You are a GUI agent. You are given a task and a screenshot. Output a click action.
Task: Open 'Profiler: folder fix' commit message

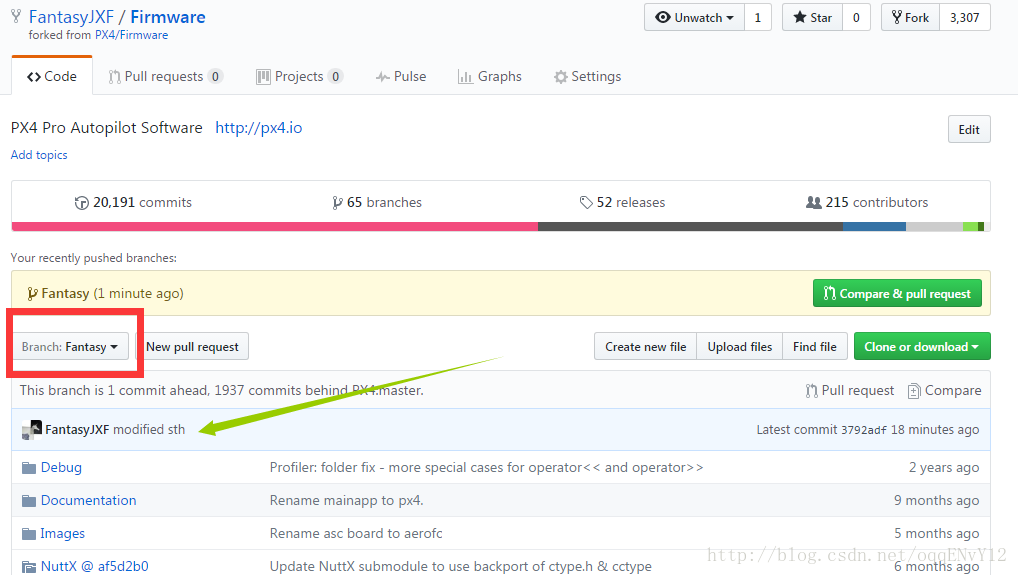point(486,467)
